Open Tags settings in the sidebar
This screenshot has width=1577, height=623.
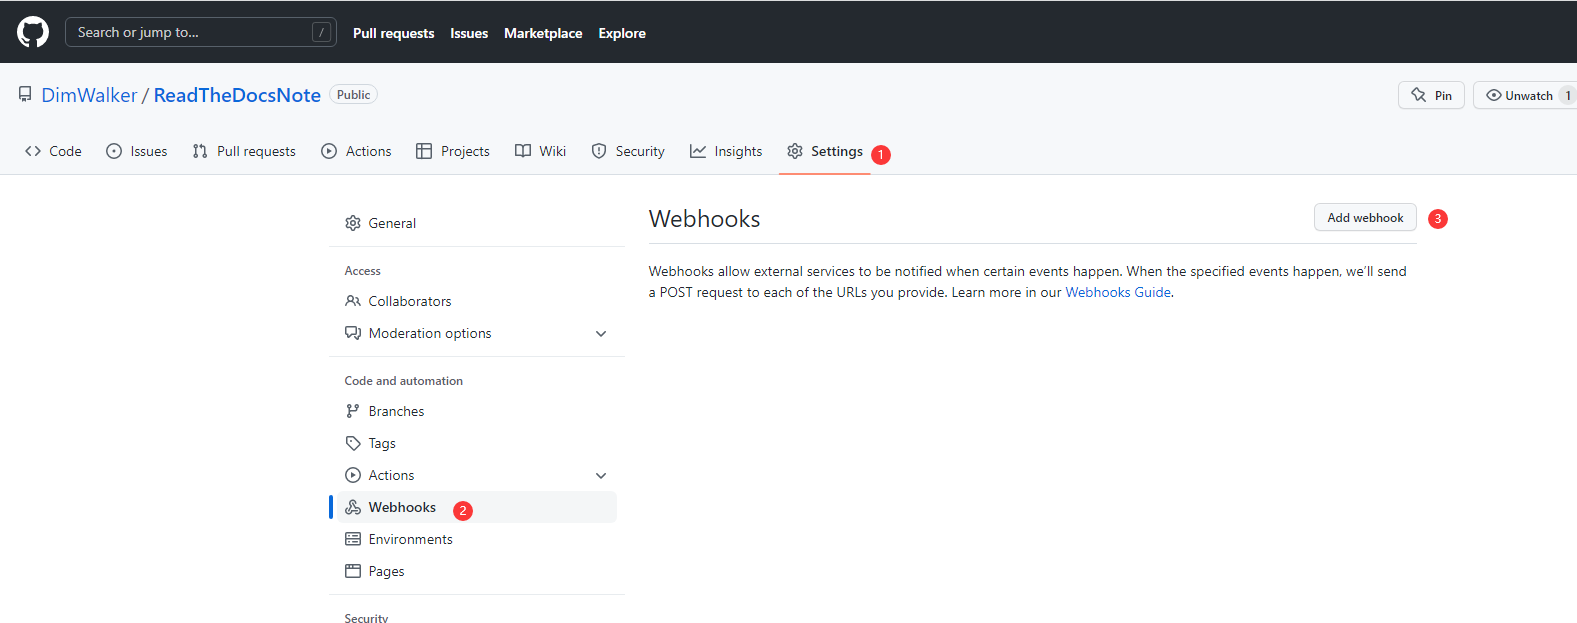(477, 443)
